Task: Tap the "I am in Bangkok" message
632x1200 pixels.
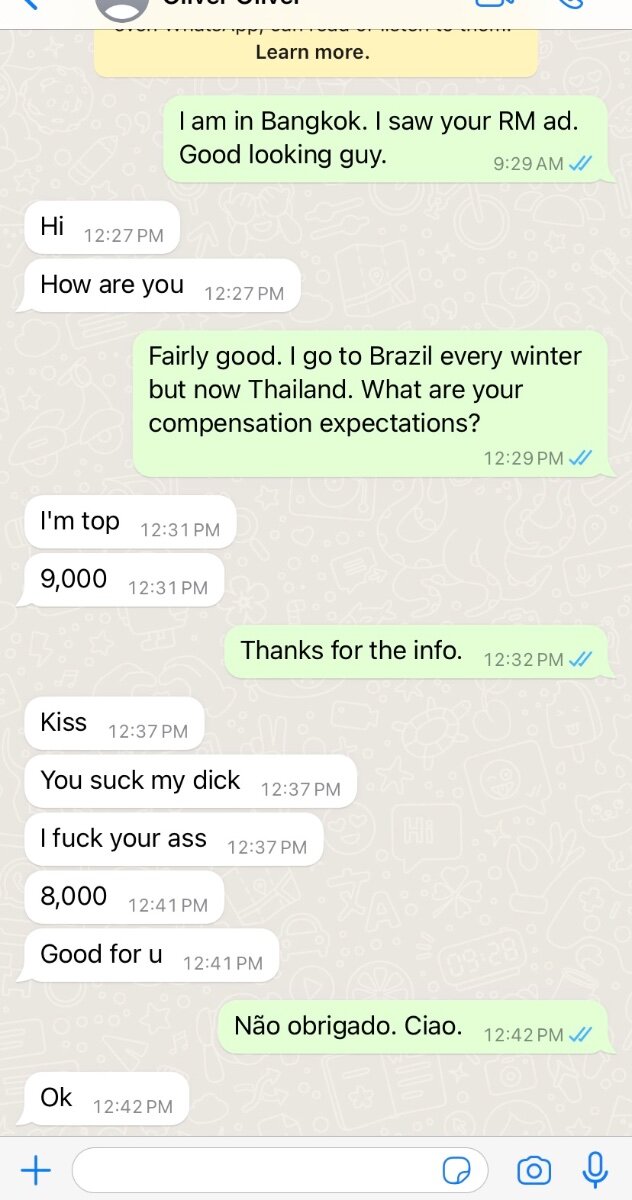Action: coord(386,139)
